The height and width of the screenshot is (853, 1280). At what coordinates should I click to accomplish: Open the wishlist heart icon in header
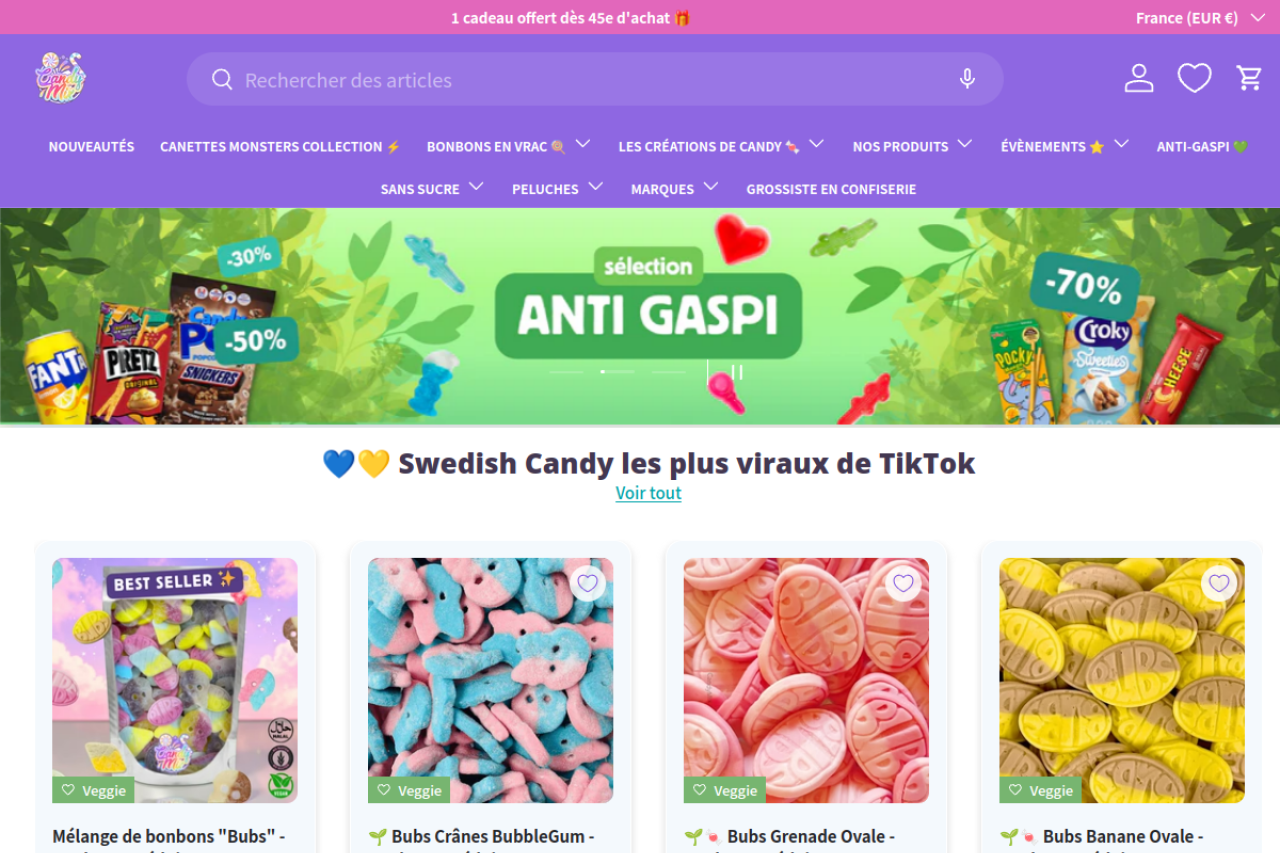[1194, 78]
